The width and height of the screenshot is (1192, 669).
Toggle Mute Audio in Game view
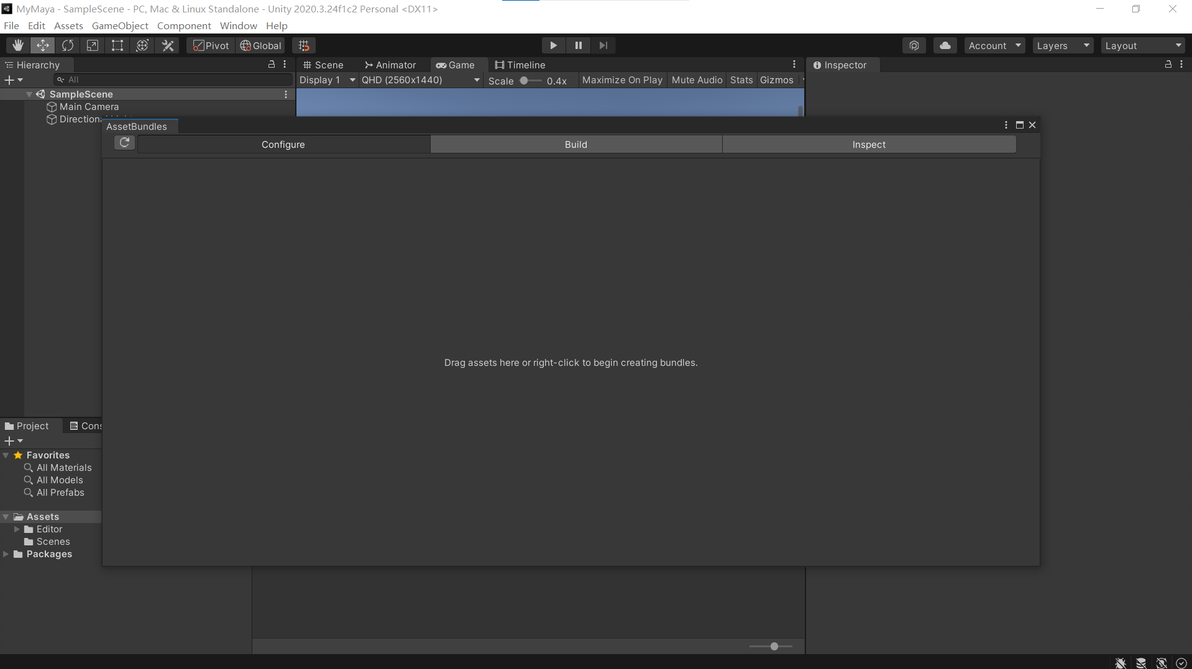click(696, 80)
